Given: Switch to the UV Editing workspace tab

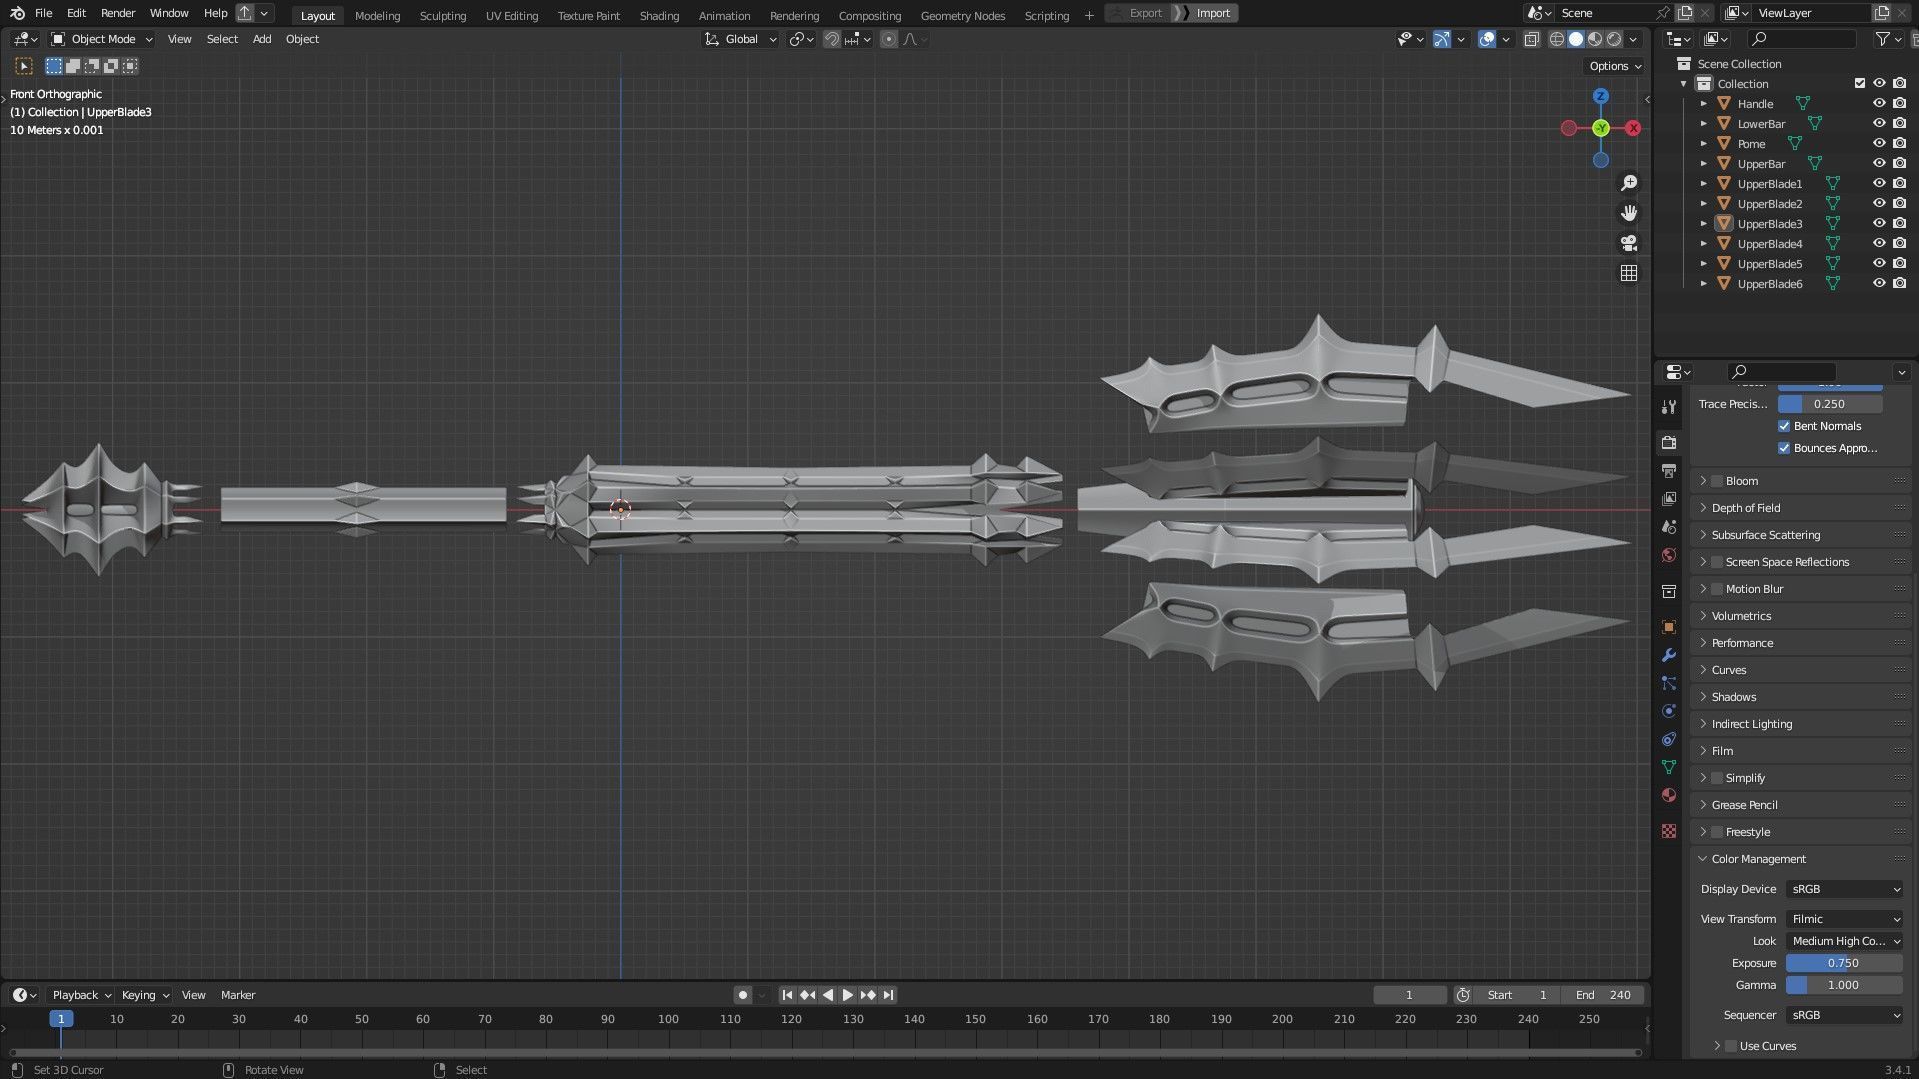Looking at the screenshot, I should tap(512, 15).
